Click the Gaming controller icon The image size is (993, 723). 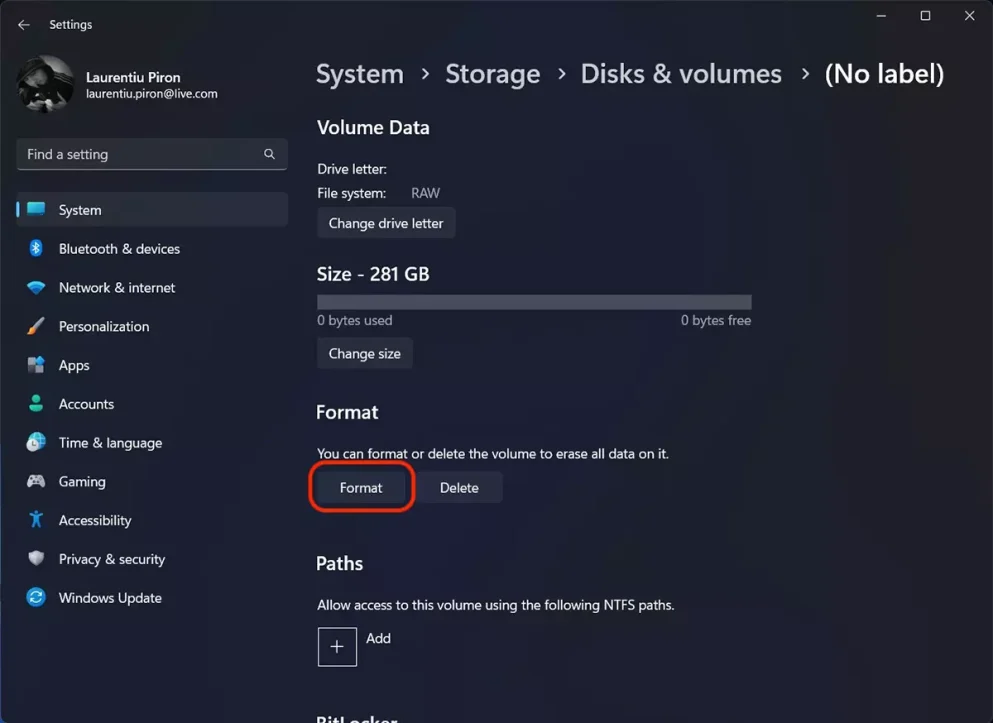(x=37, y=482)
